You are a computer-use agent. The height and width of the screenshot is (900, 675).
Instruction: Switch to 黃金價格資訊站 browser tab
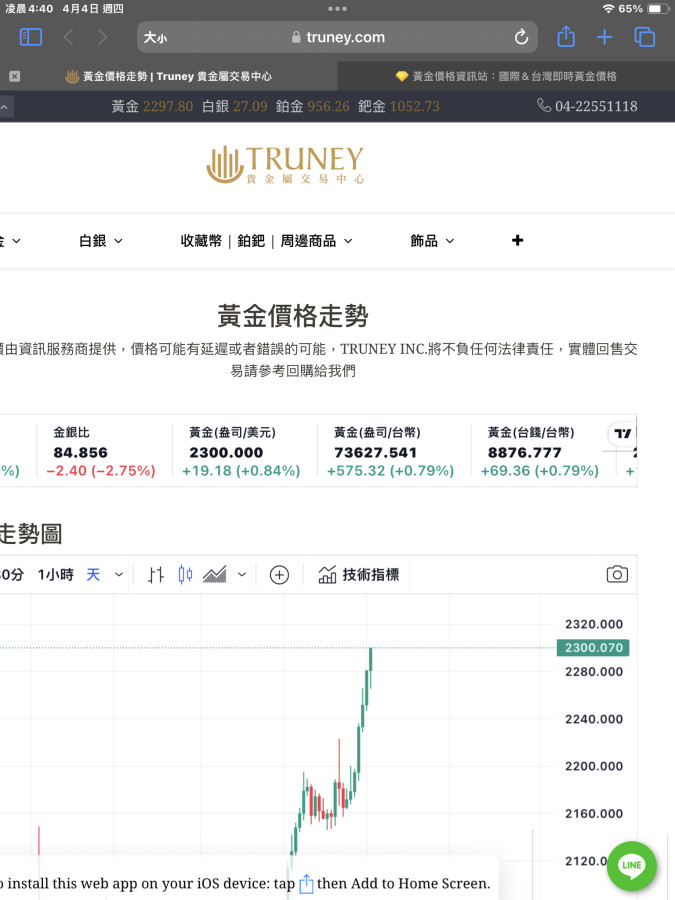(506, 76)
